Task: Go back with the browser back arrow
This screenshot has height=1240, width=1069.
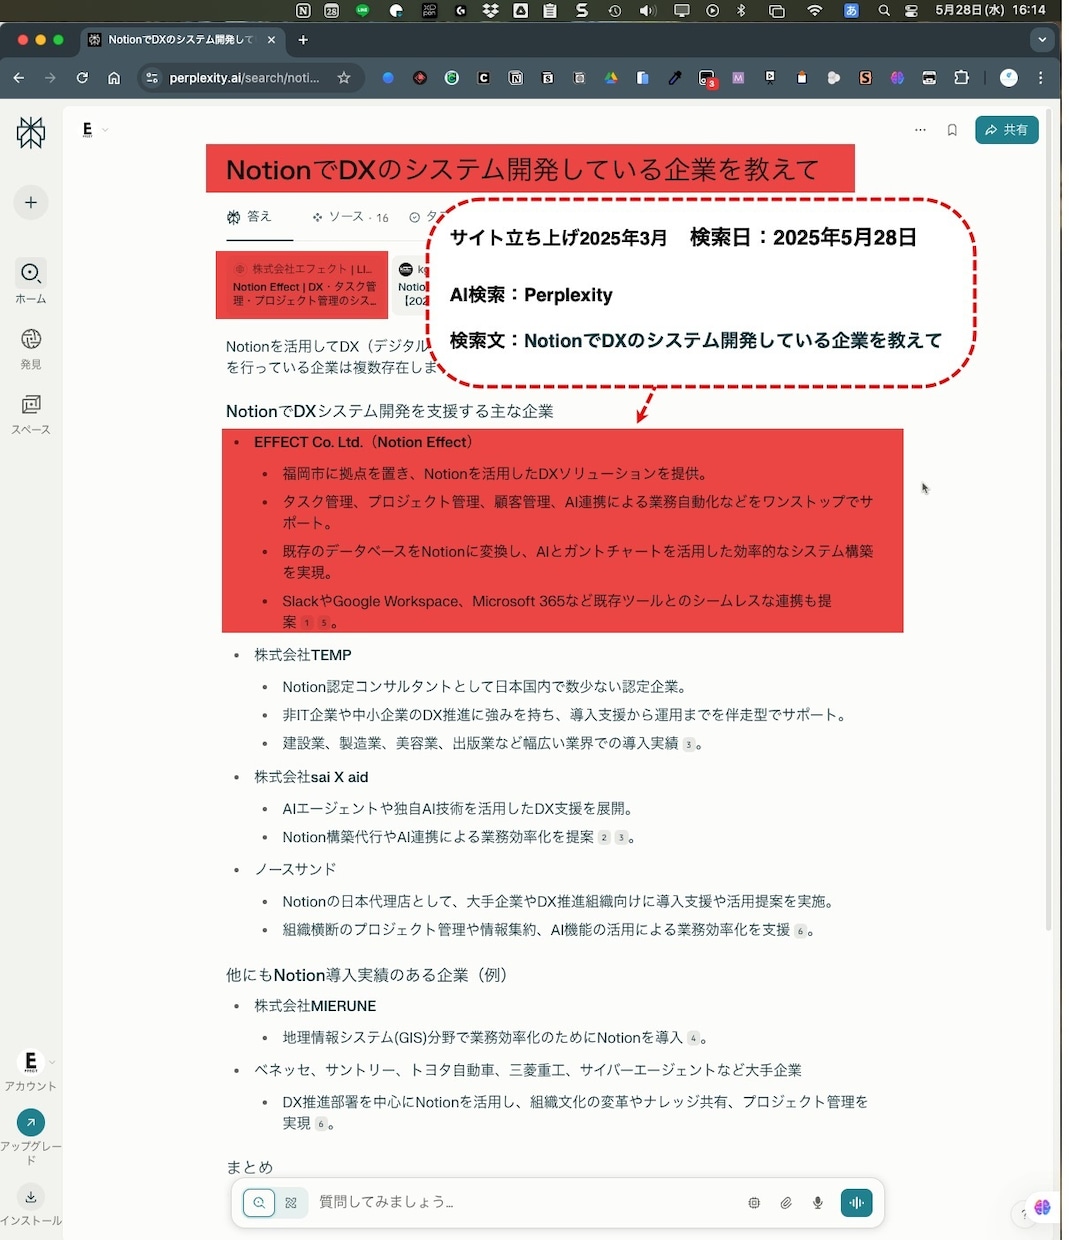Action: point(19,78)
